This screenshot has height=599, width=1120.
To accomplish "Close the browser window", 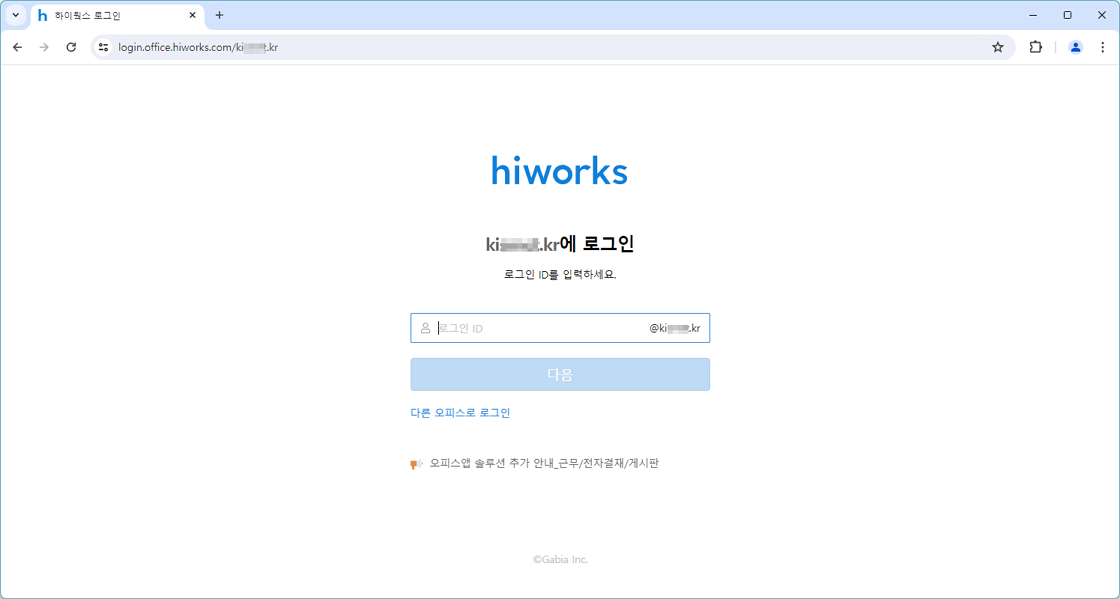I will (x=1102, y=15).
